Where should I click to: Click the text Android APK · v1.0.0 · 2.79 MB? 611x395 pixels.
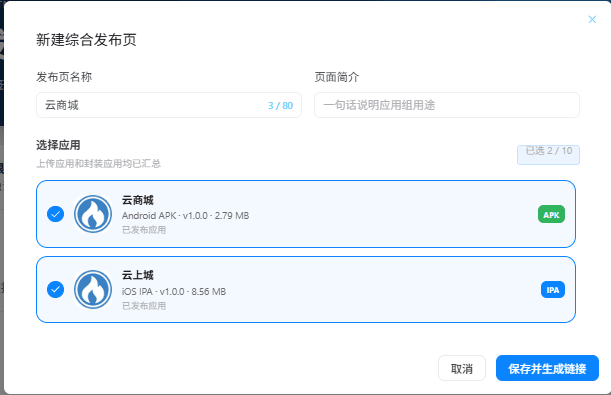tap(185, 215)
